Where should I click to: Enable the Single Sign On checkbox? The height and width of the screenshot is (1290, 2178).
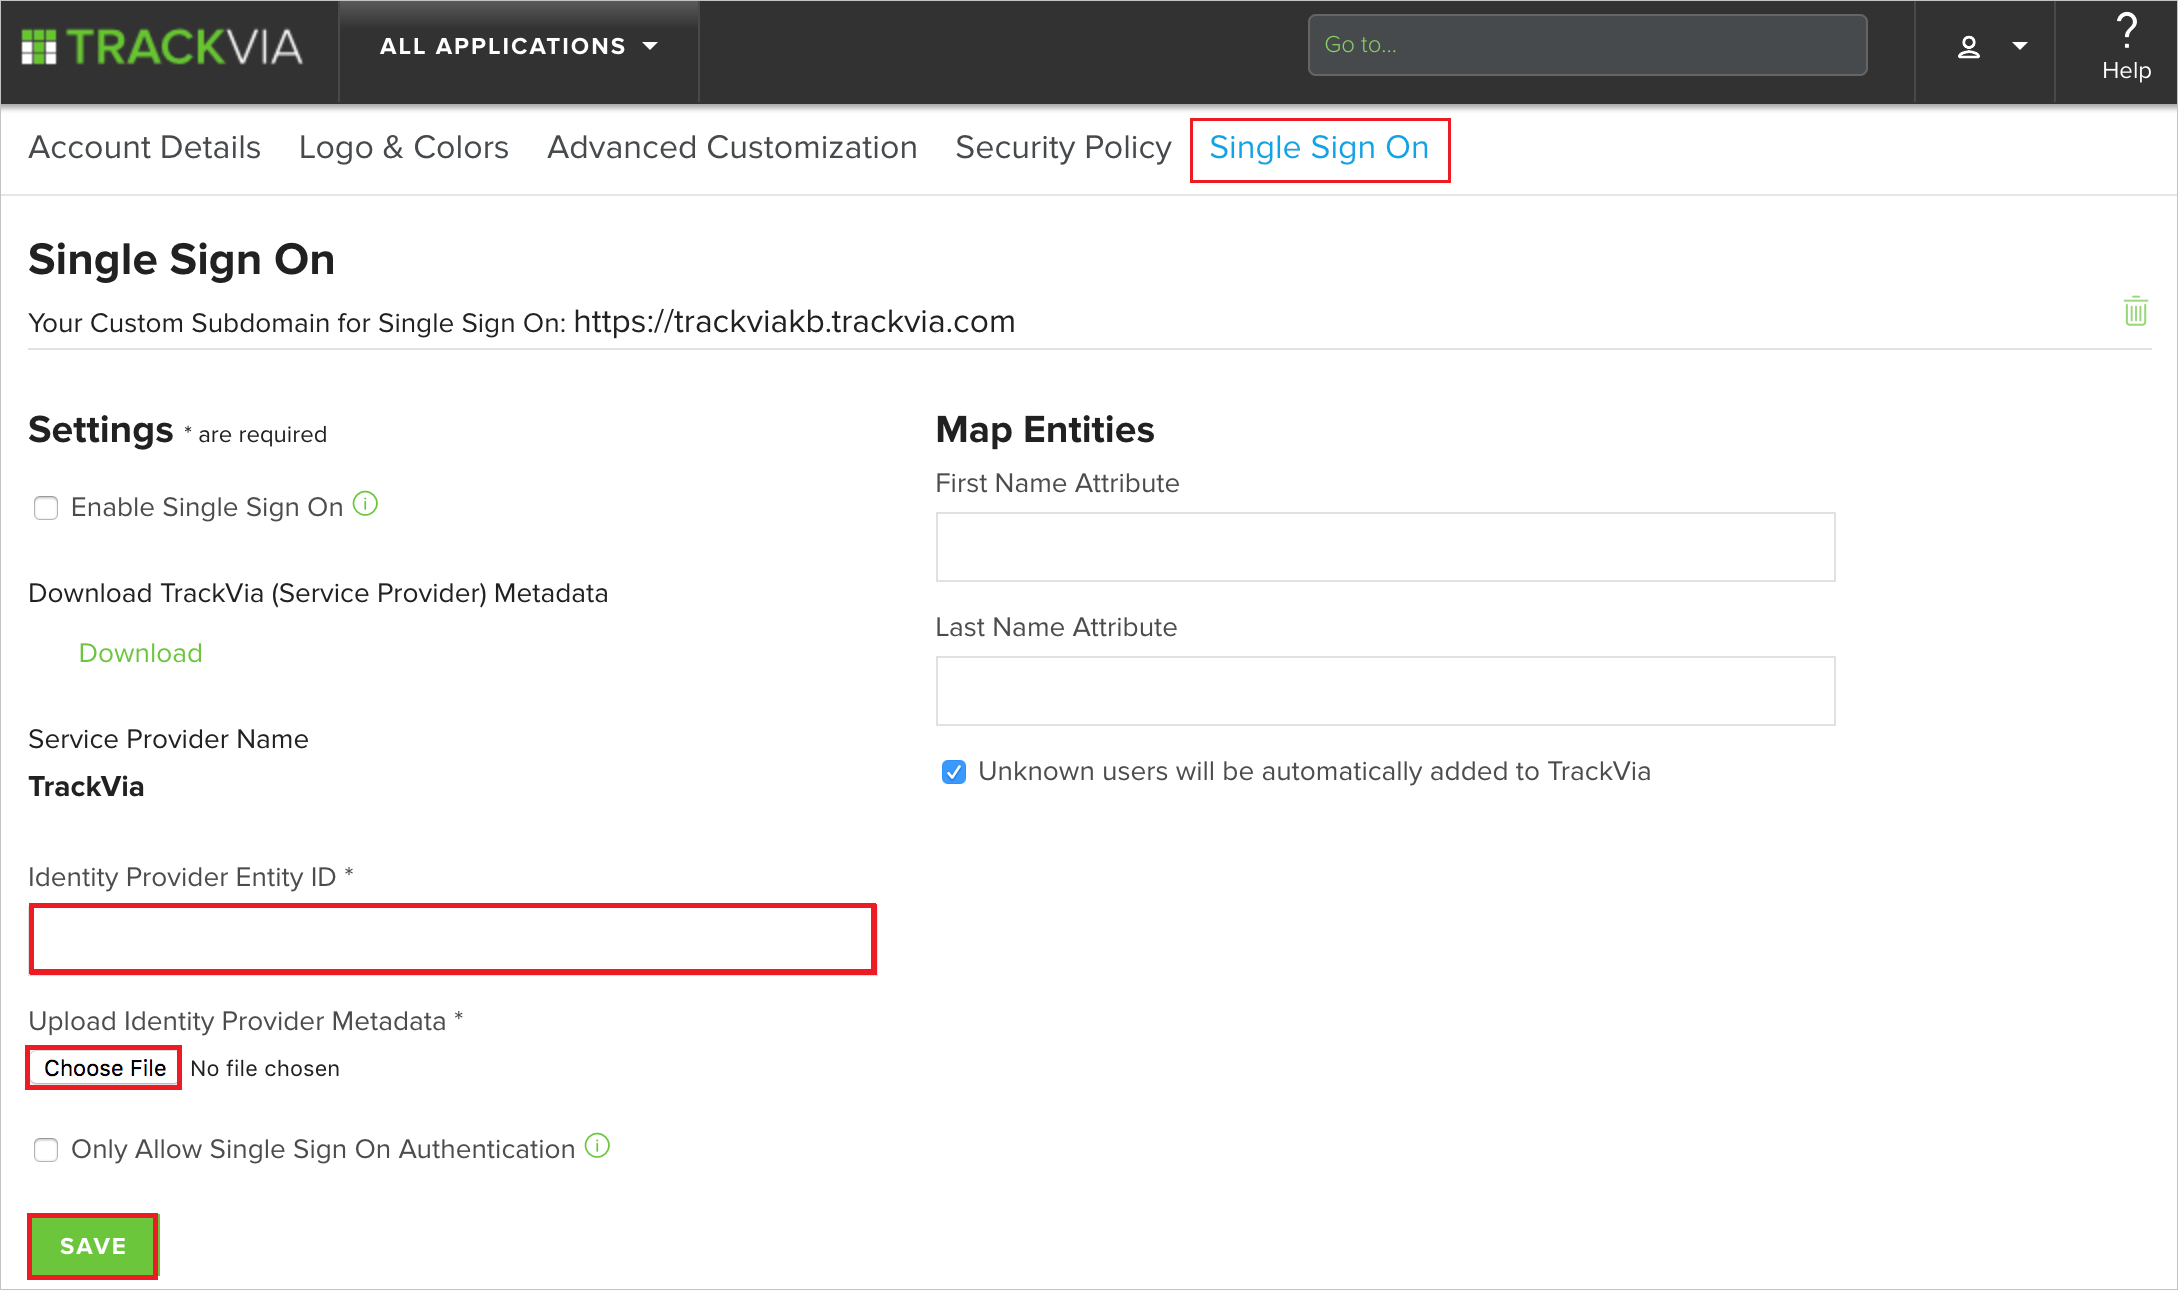click(x=46, y=508)
